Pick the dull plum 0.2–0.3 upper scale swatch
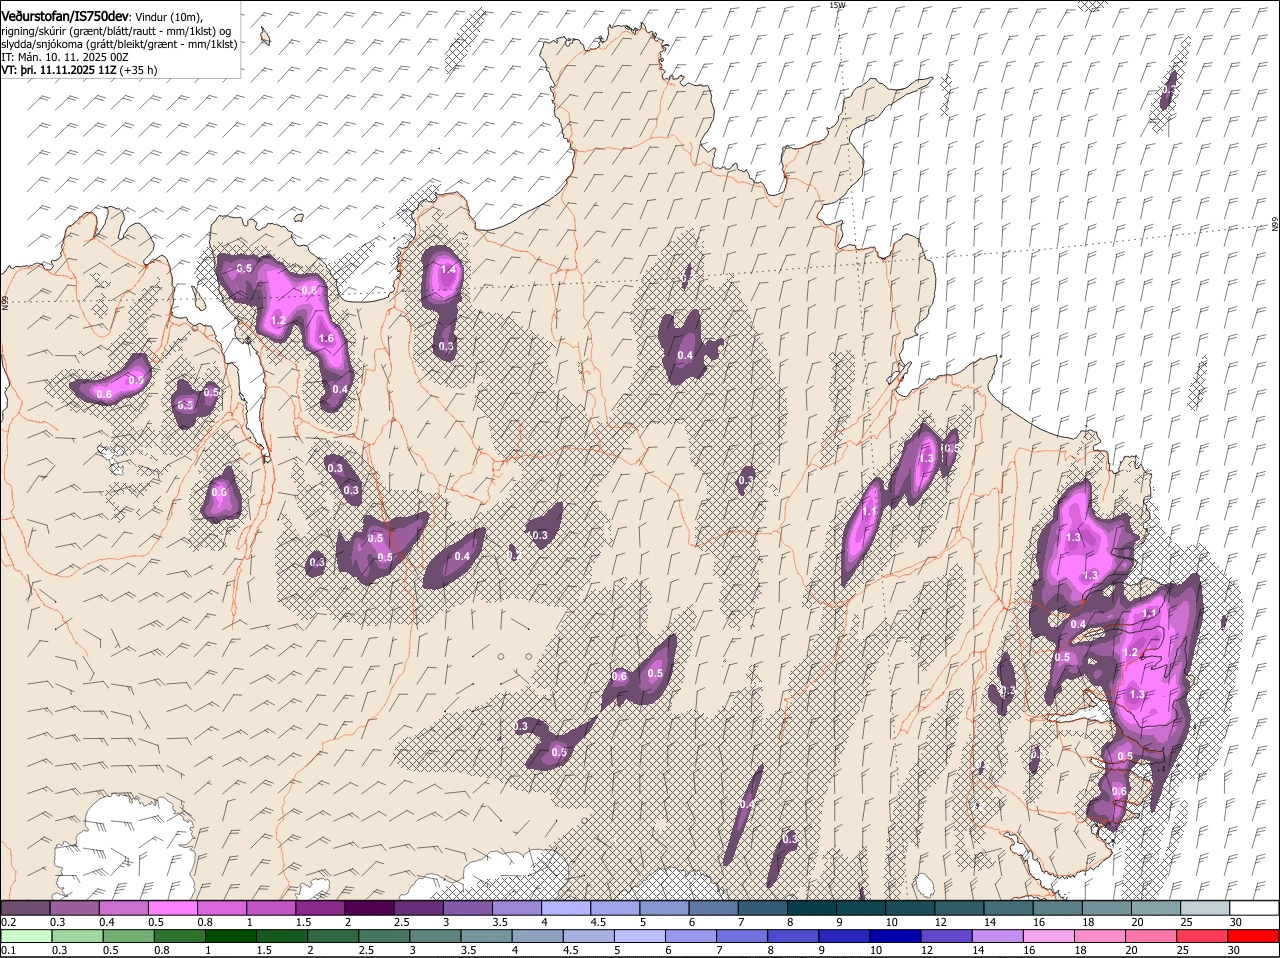 pos(25,907)
